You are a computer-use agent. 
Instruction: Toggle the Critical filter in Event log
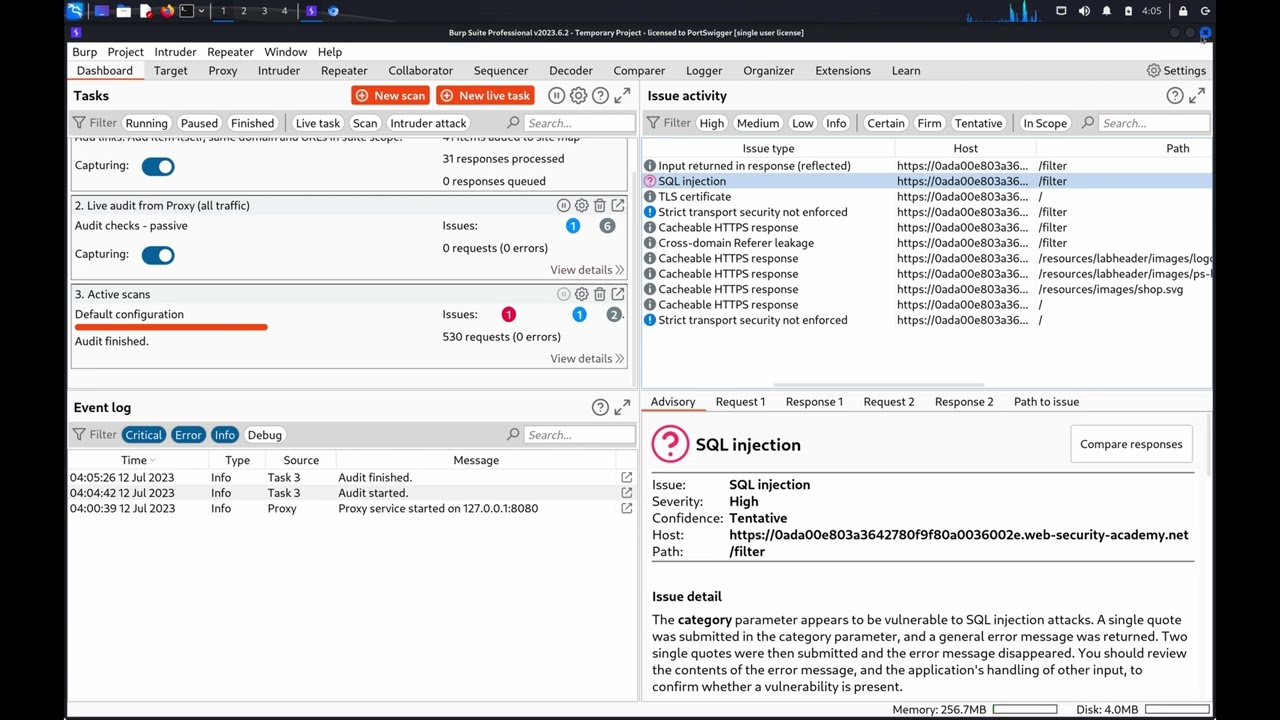click(x=143, y=435)
